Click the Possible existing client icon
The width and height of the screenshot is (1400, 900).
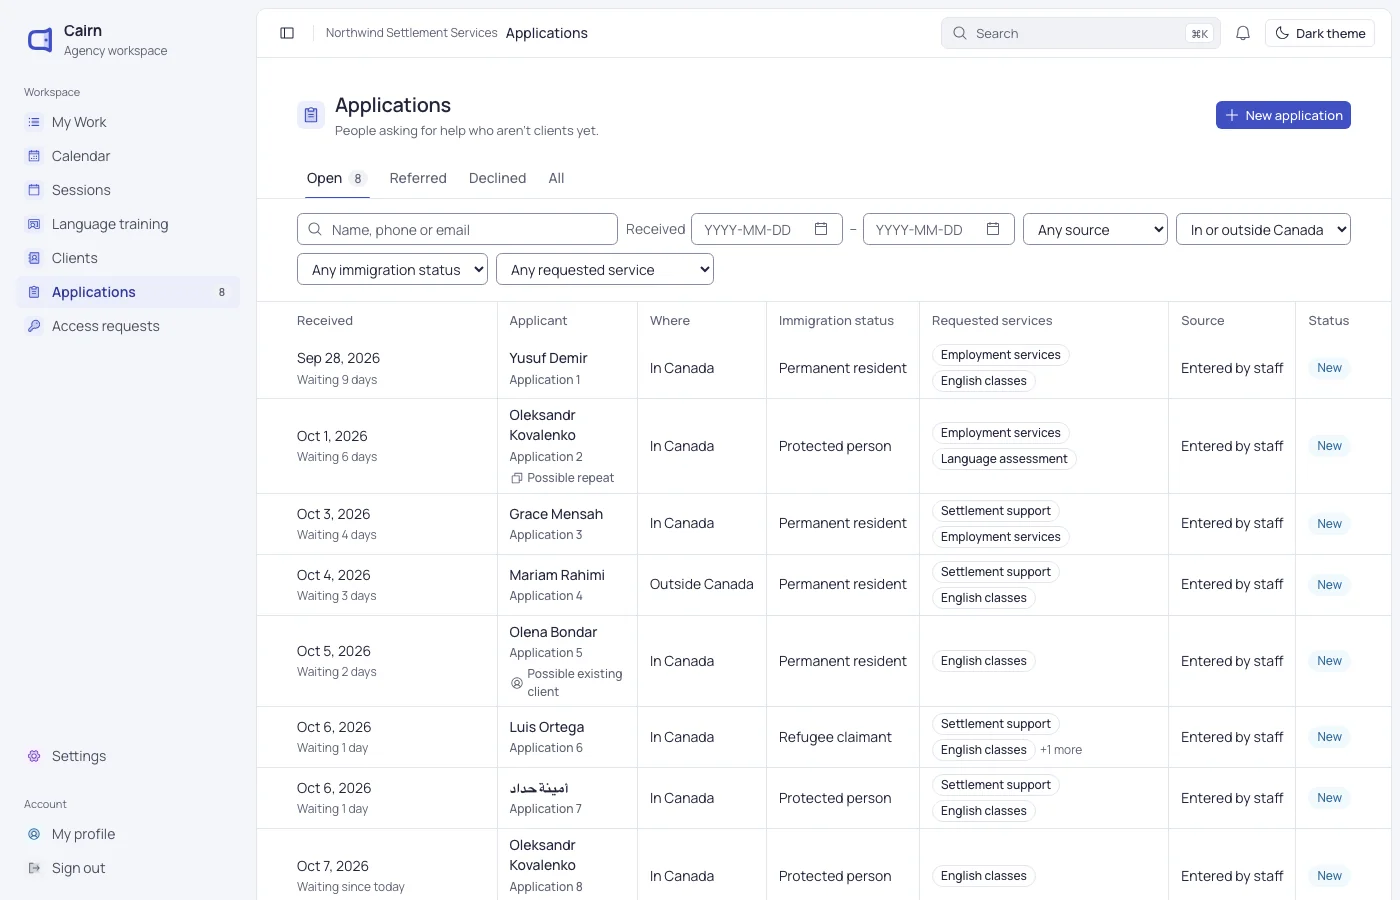(x=517, y=683)
